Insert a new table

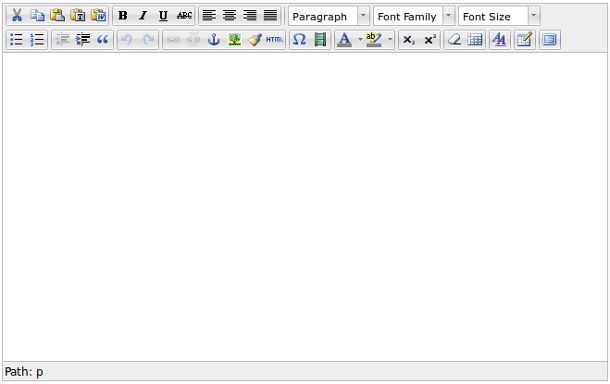click(475, 40)
